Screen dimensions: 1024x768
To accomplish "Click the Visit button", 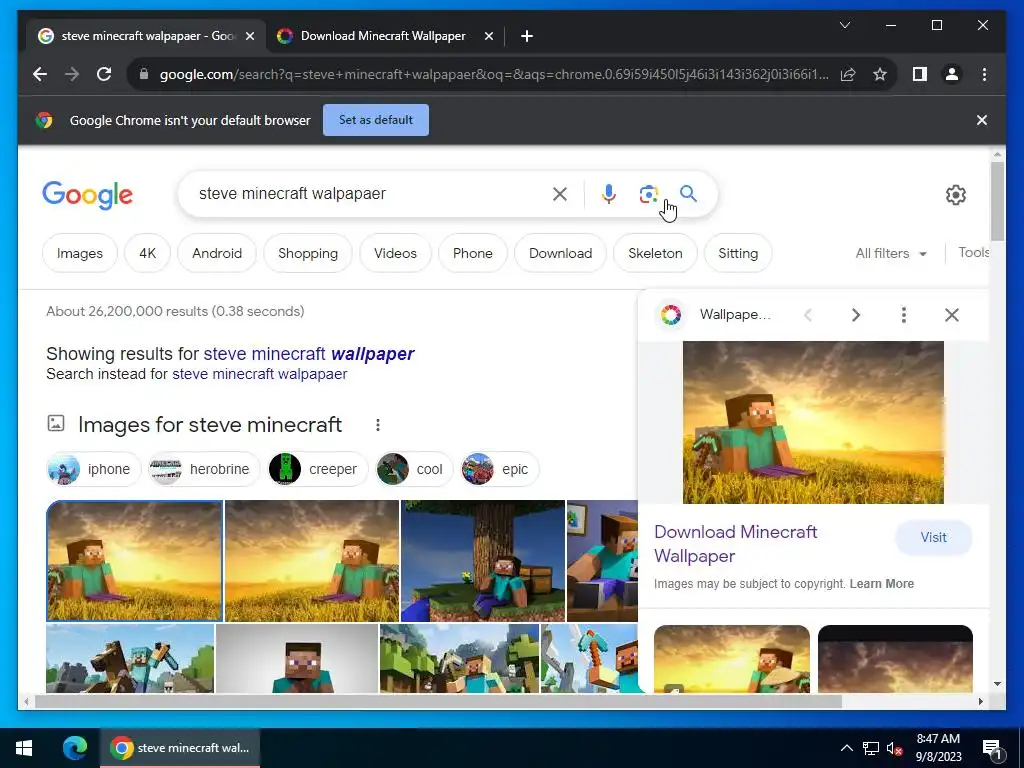I will pos(933,537).
